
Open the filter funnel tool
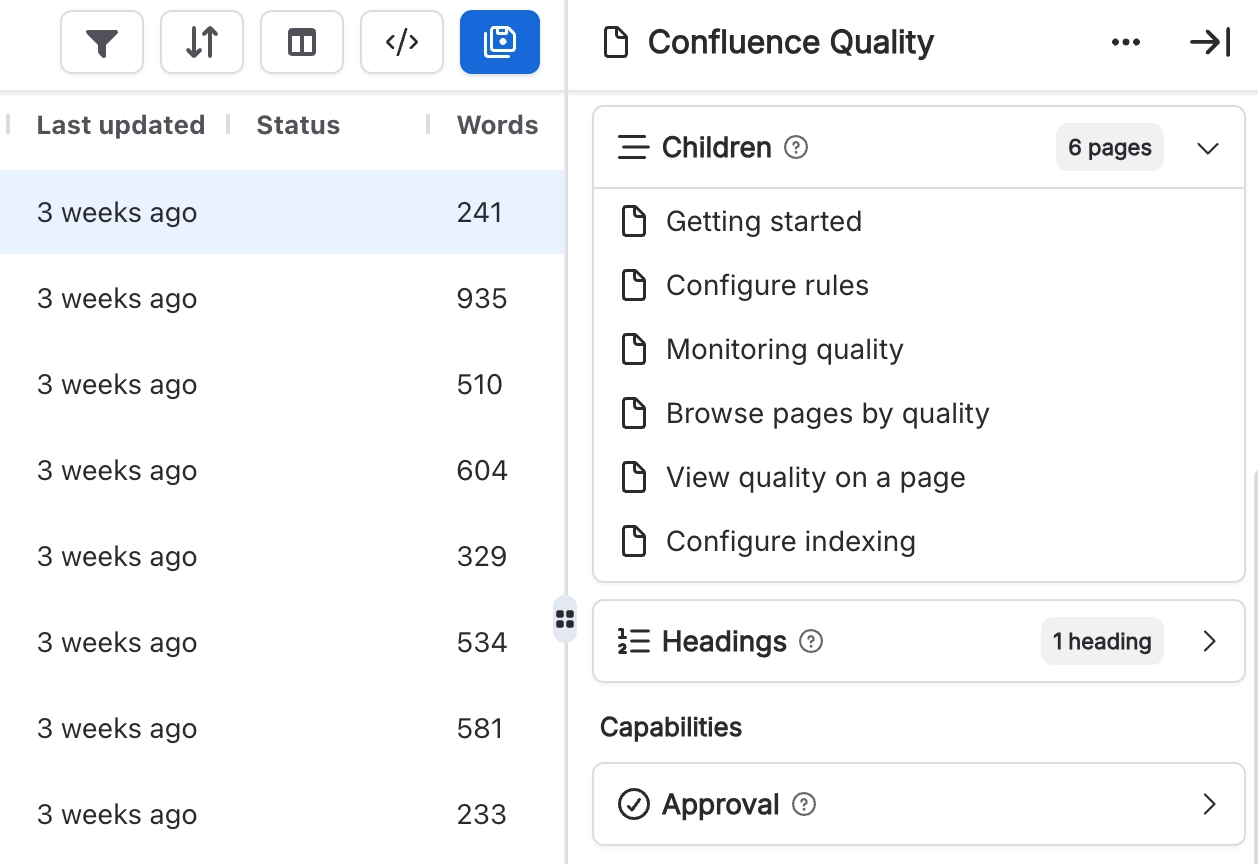[x=102, y=42]
